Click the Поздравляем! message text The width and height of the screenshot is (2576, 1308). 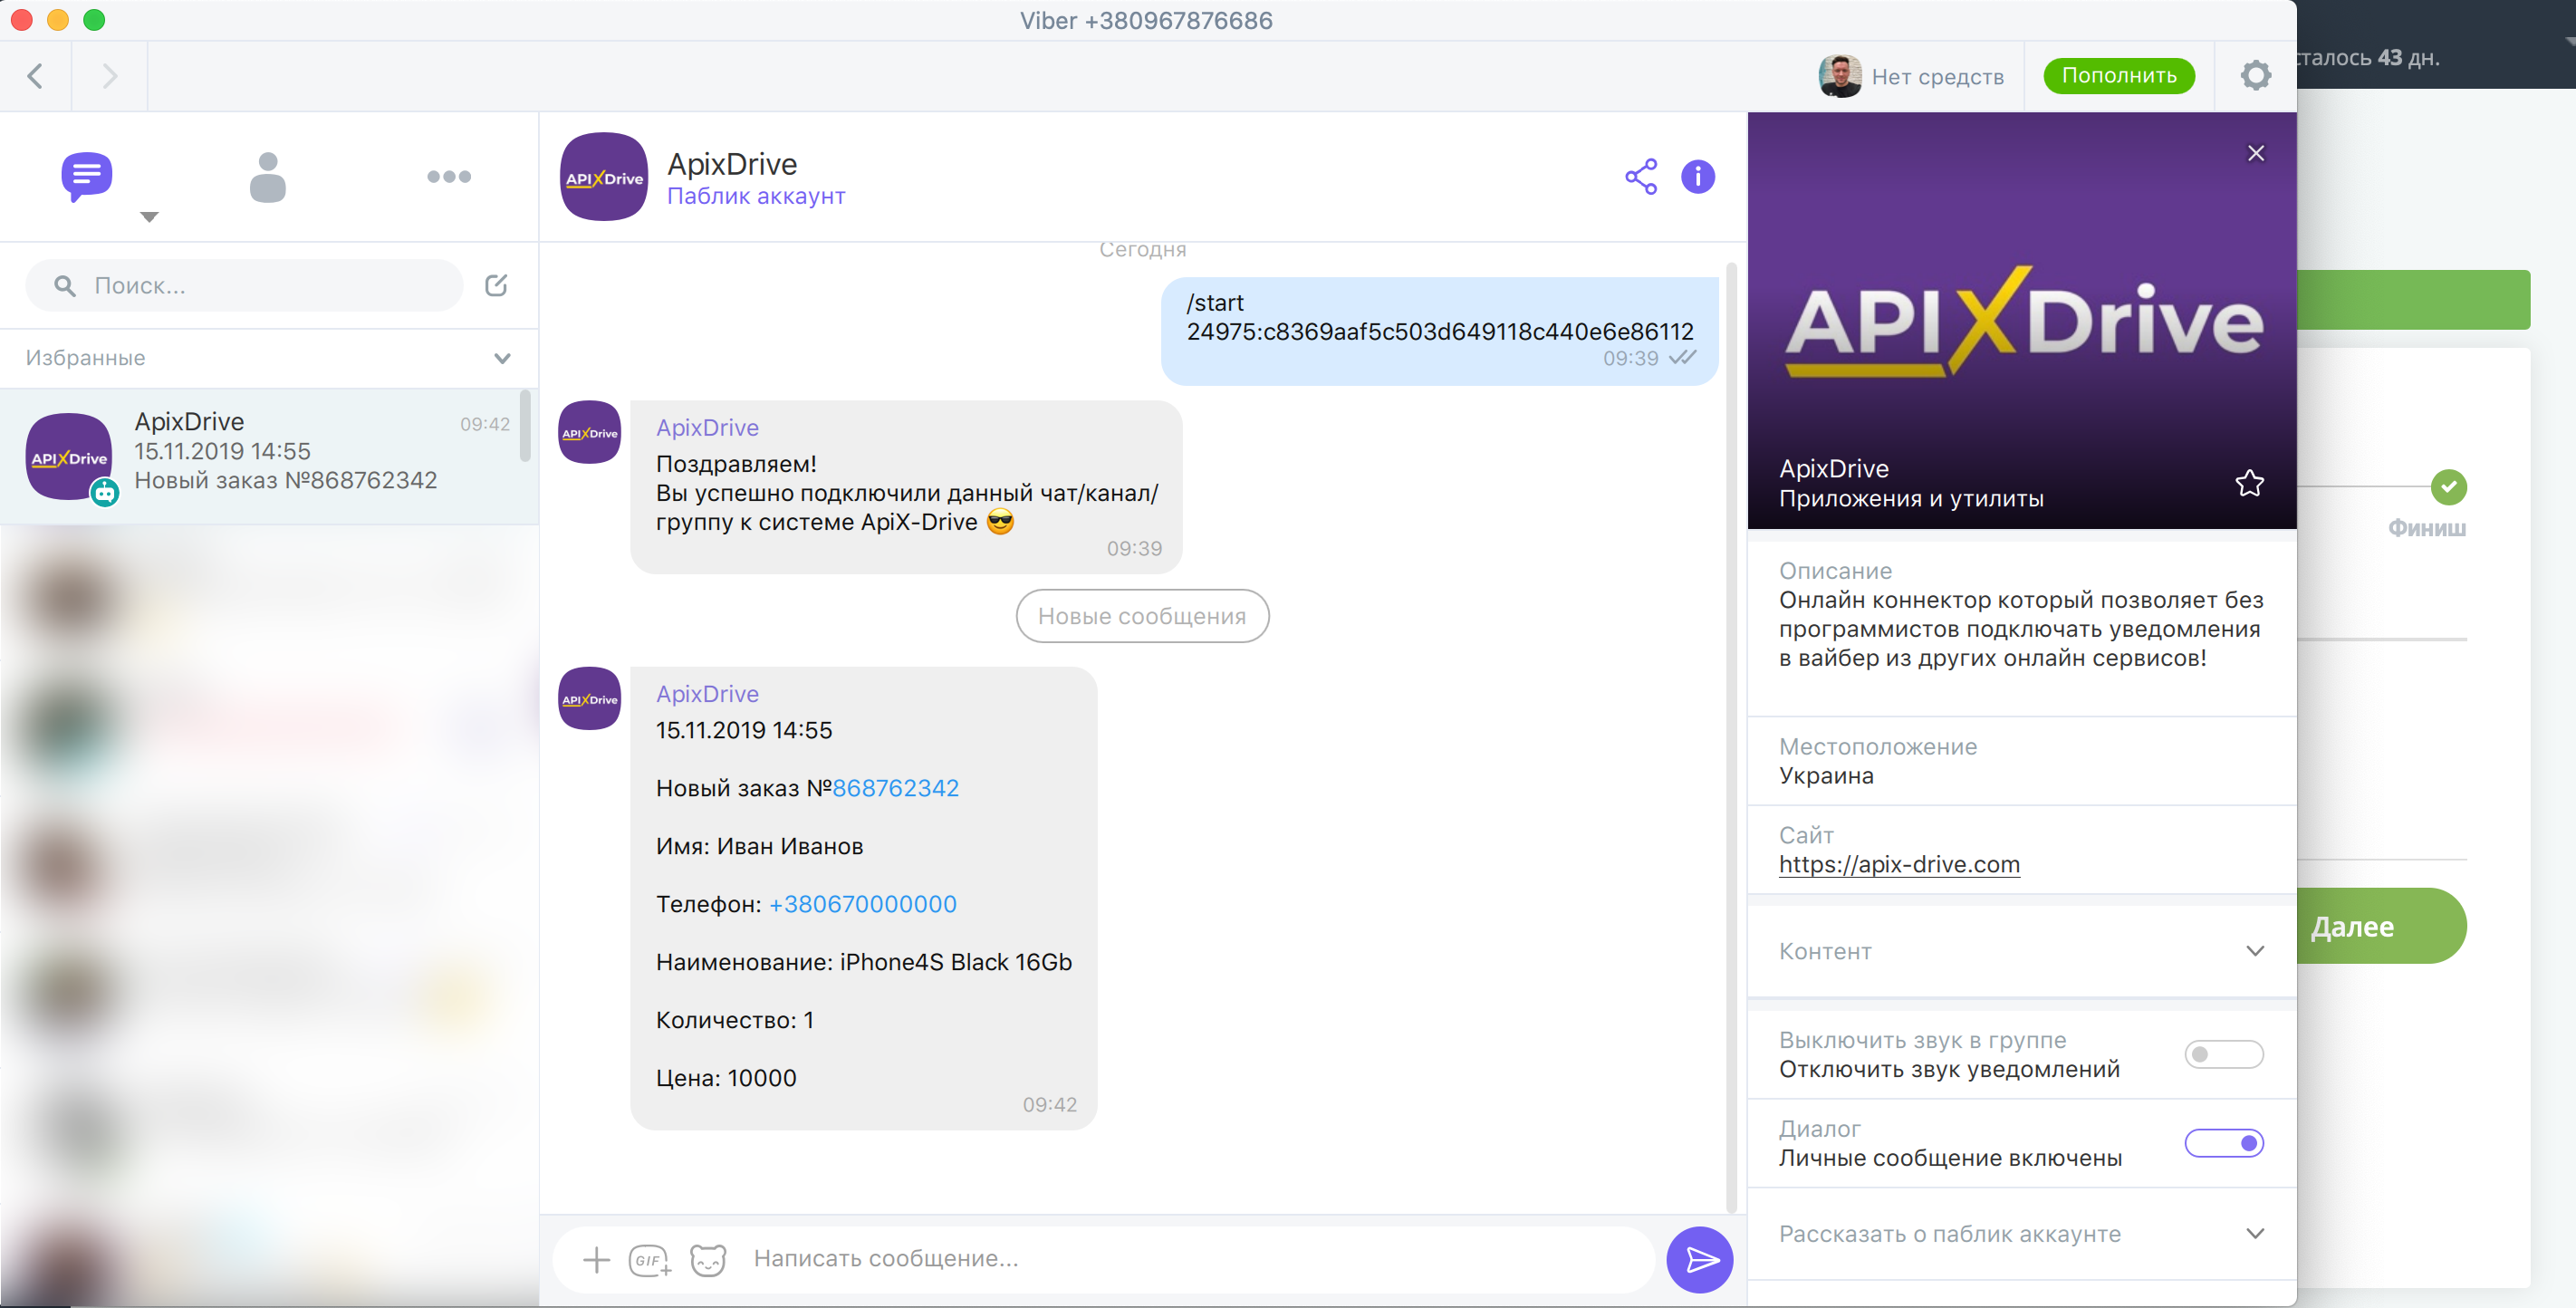tap(736, 464)
